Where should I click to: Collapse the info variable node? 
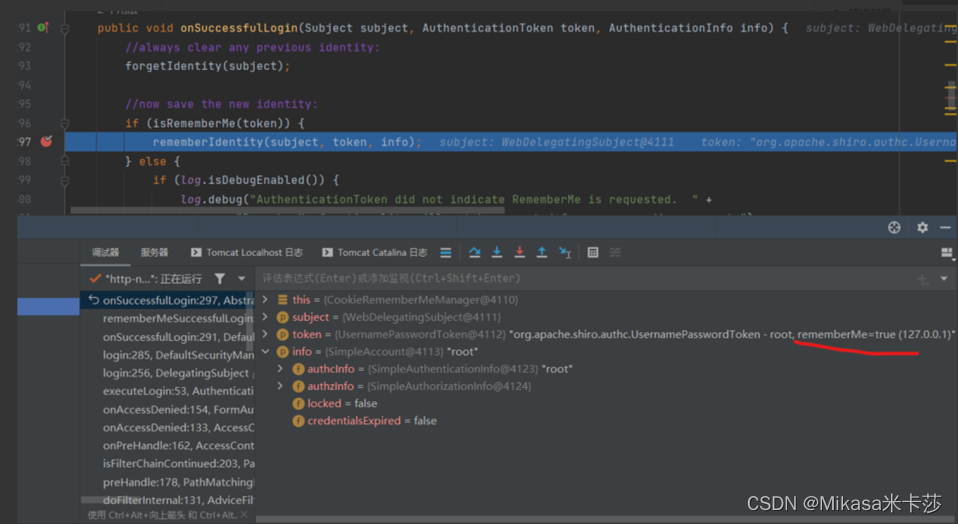pyautogui.click(x=265, y=351)
